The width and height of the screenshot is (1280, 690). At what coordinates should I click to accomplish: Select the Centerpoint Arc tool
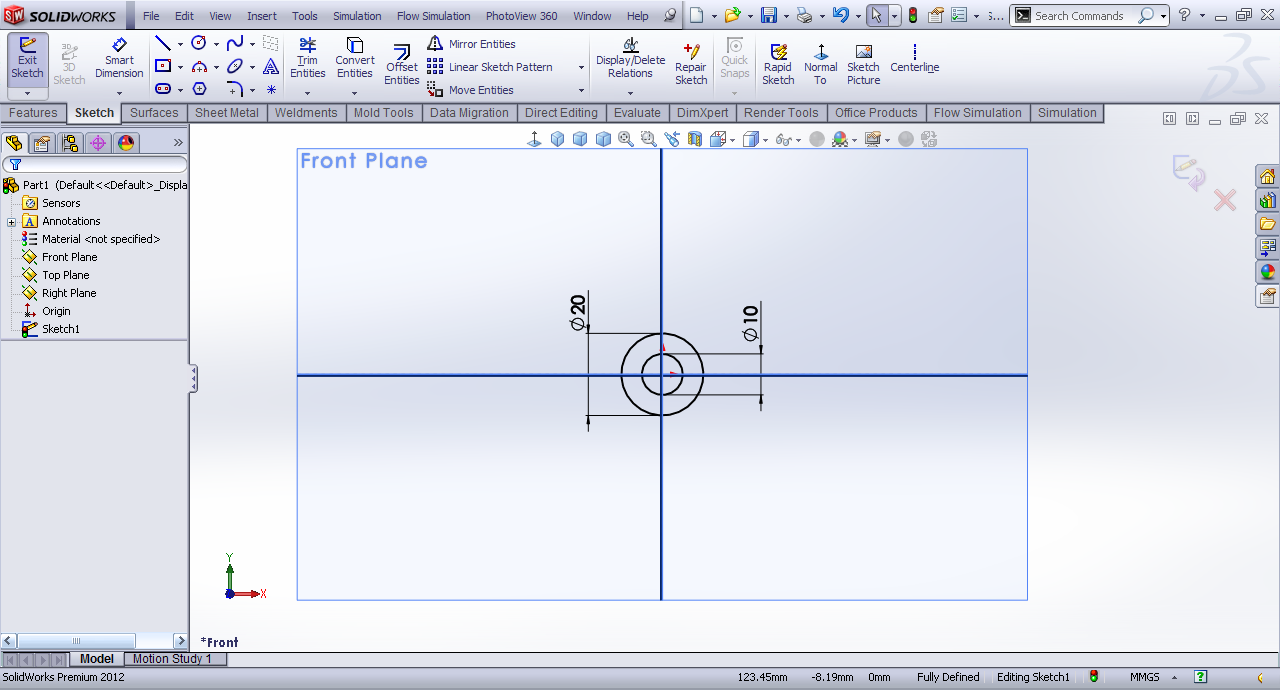coord(198,67)
